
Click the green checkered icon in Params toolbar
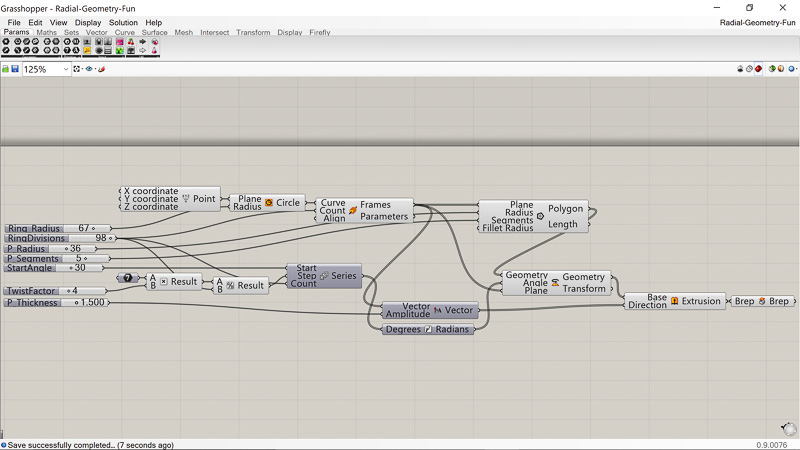coord(119,51)
